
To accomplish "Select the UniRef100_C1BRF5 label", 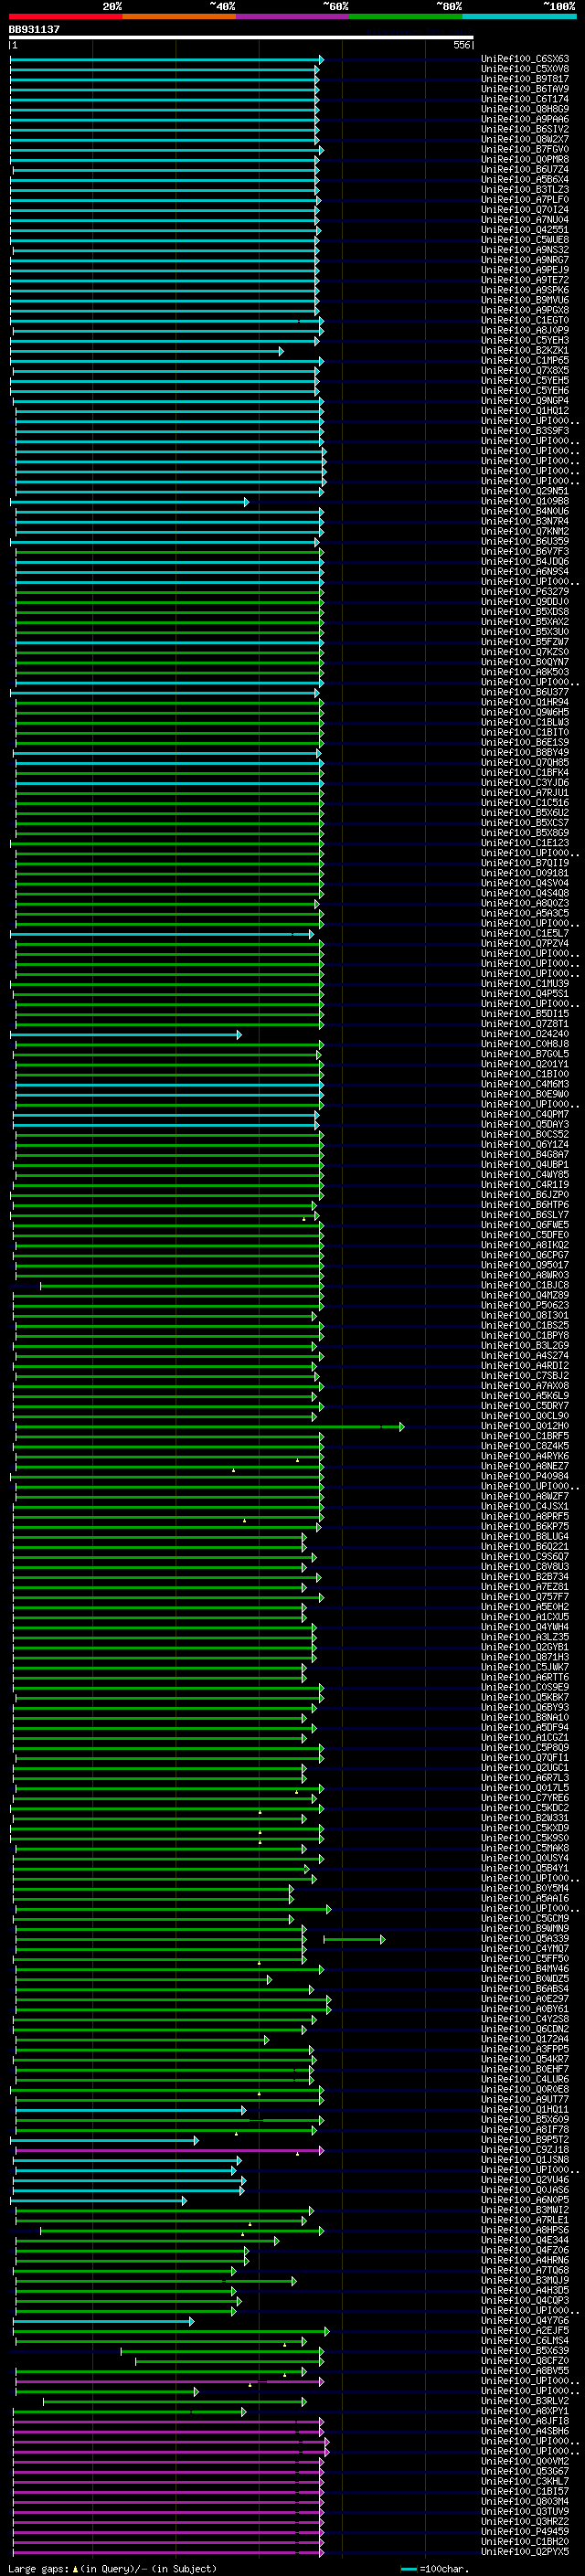I will pyautogui.click(x=525, y=1435).
